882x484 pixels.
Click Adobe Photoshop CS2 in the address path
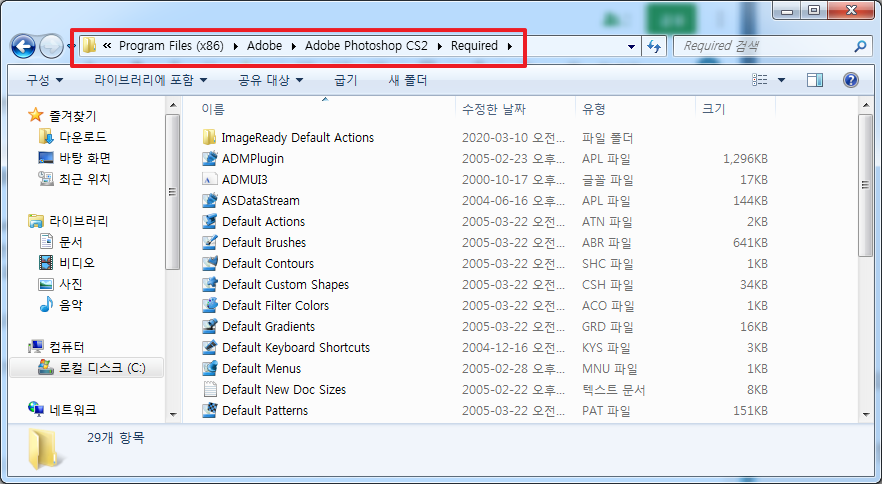(366, 46)
